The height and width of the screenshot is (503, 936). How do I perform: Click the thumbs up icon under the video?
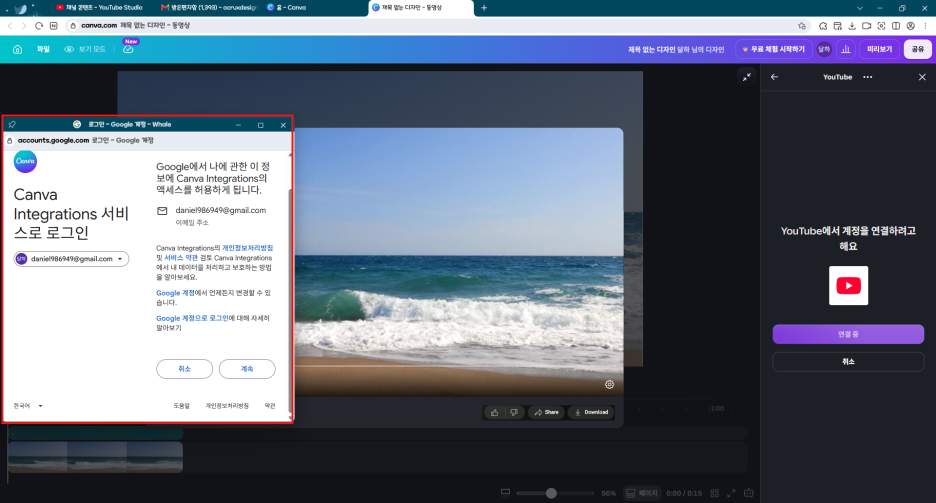494,412
